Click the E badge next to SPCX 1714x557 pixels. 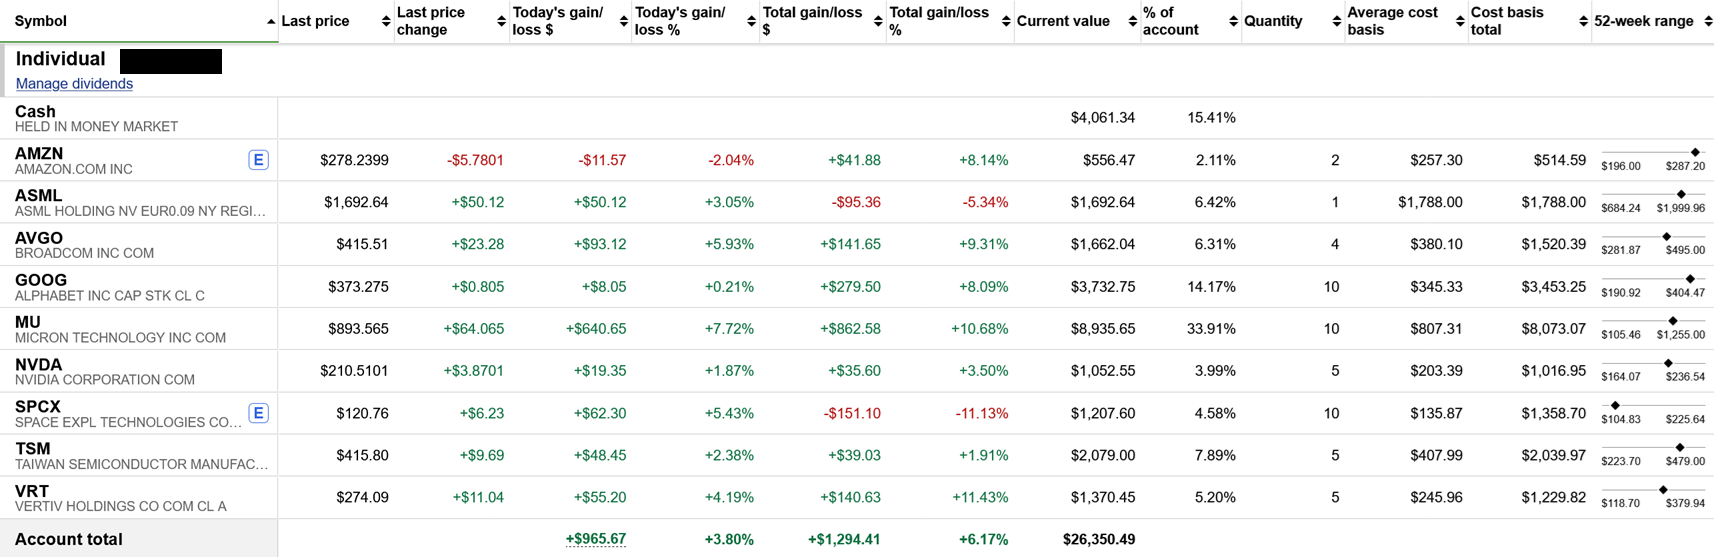coord(258,413)
